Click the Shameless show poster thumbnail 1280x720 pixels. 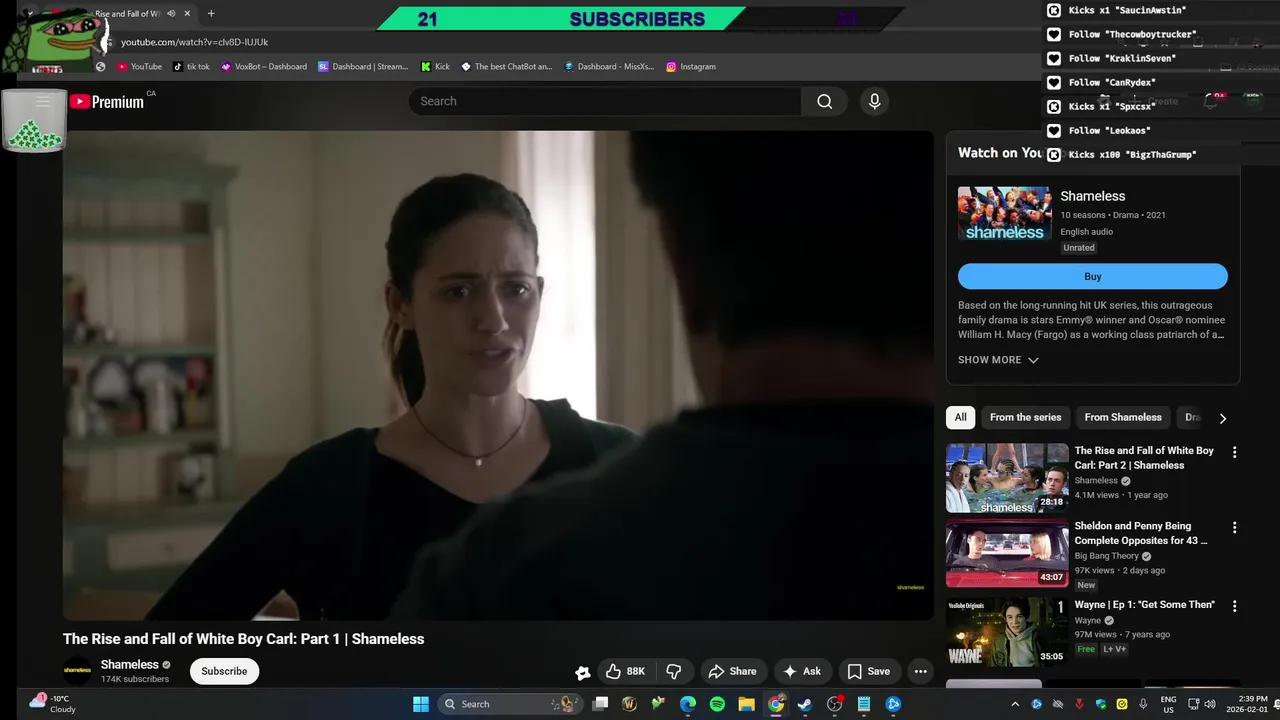pos(1005,214)
